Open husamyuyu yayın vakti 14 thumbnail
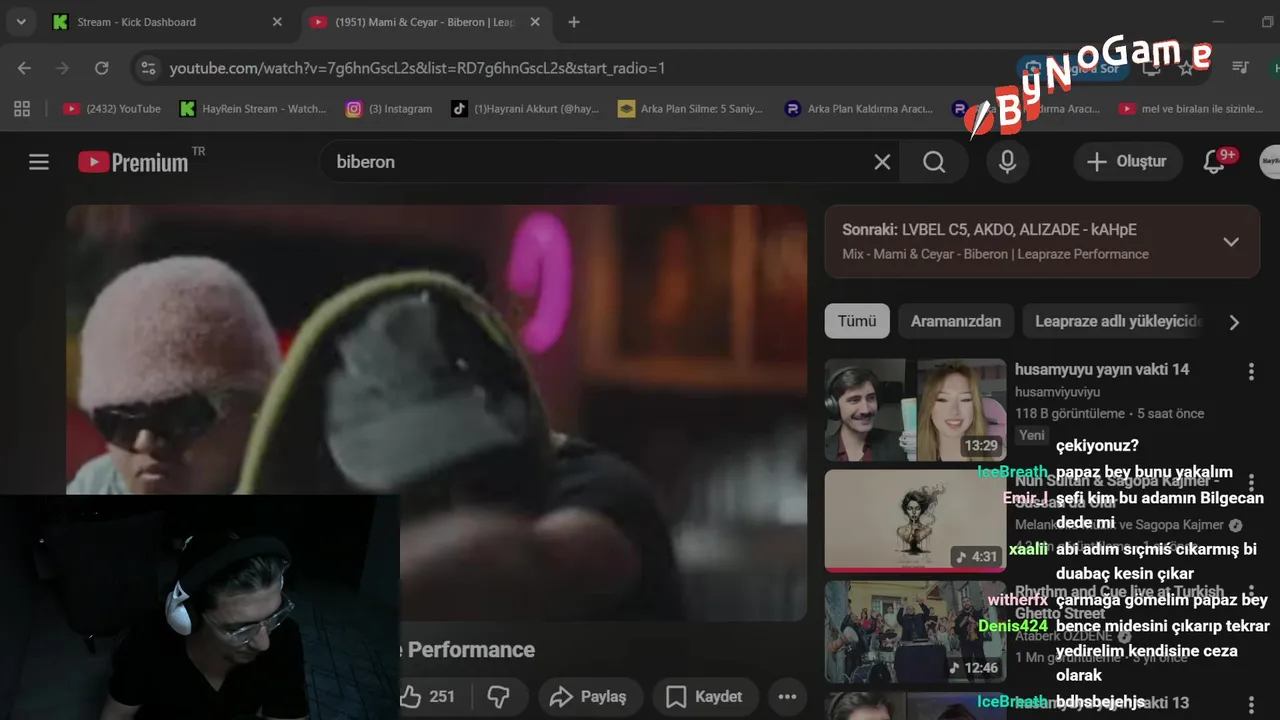 [x=915, y=410]
